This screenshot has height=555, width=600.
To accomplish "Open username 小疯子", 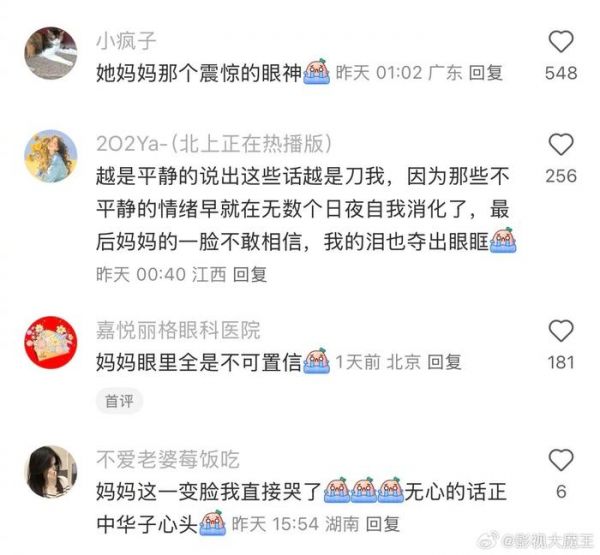I will [x=126, y=41].
